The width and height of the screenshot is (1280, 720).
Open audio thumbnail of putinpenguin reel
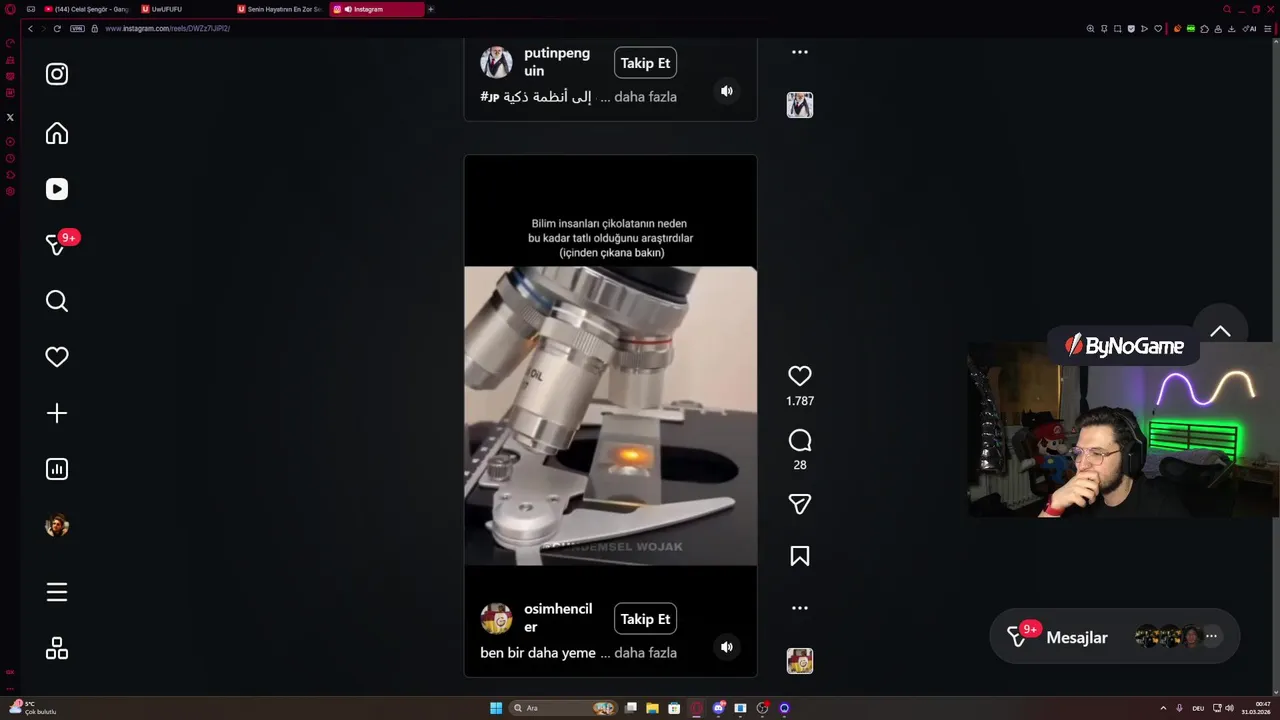click(x=800, y=105)
